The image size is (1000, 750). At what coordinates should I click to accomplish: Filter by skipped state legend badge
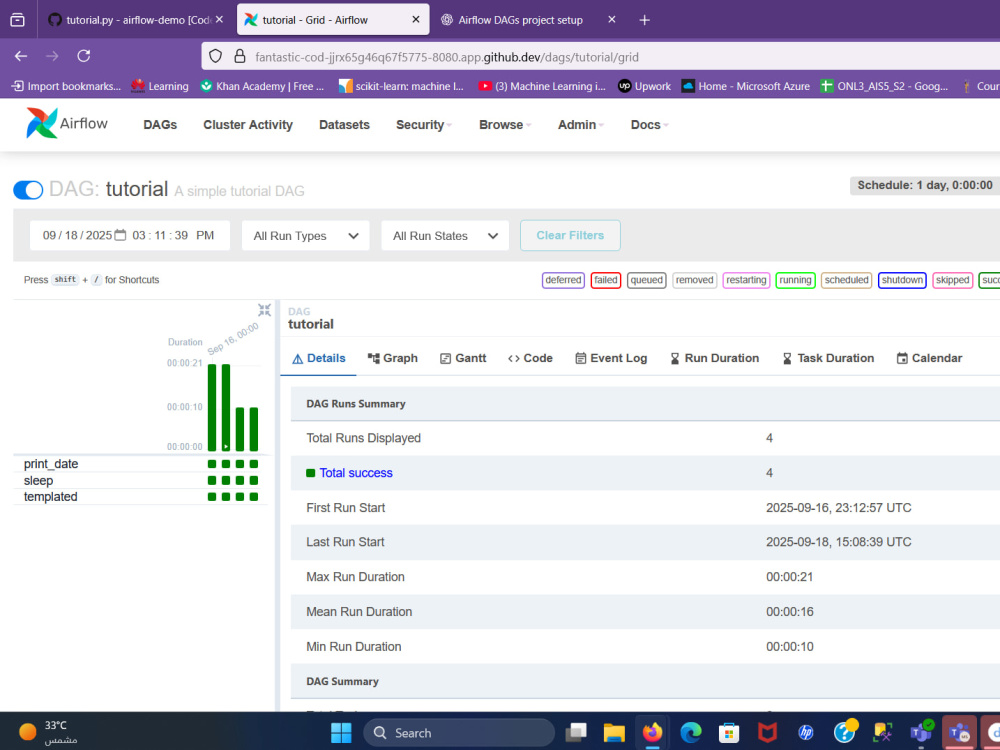click(x=953, y=280)
